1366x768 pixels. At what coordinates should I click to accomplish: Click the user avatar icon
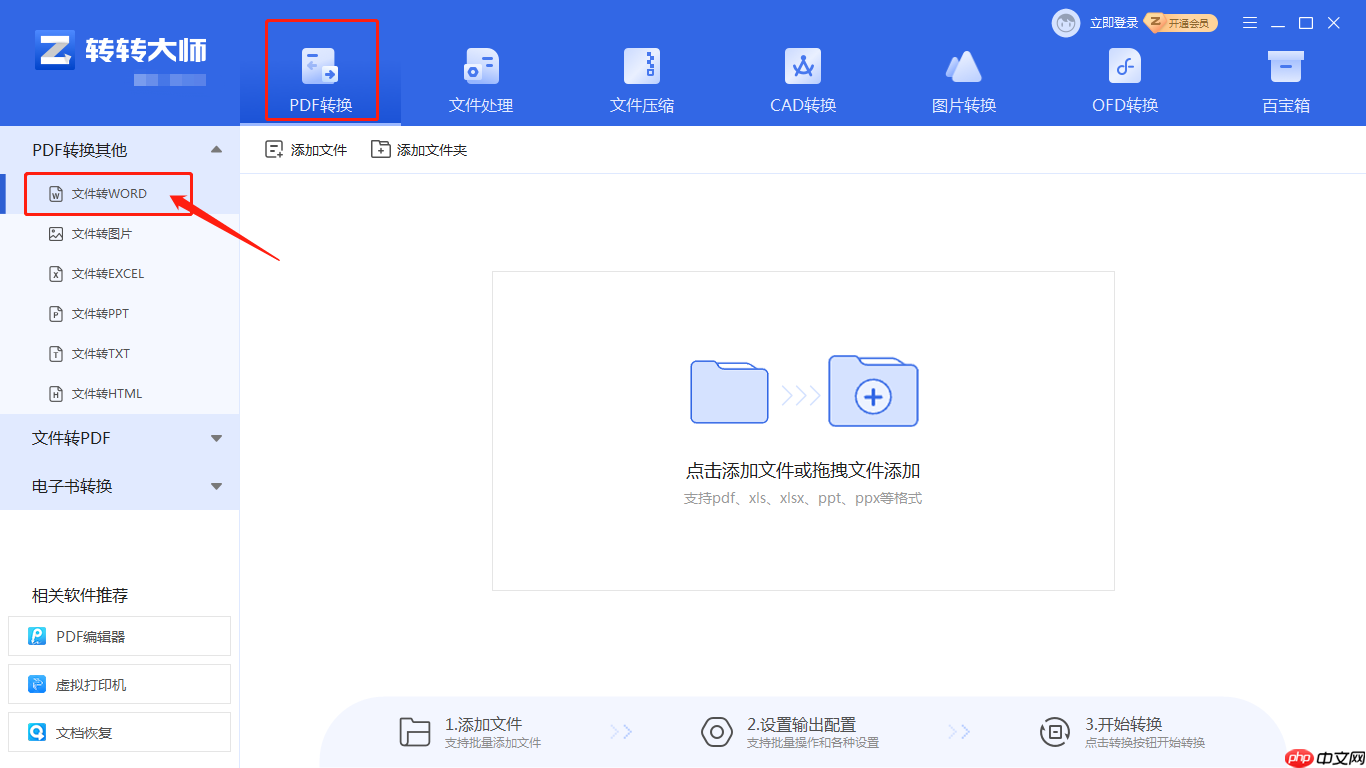pyautogui.click(x=1066, y=23)
